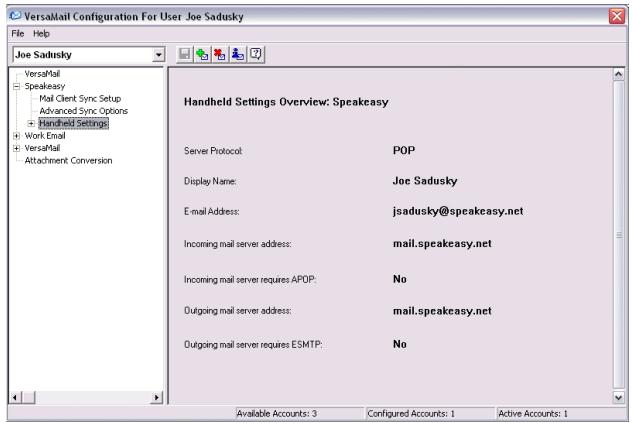
Task: Click the settings pane scroll up arrow
Action: (619, 74)
